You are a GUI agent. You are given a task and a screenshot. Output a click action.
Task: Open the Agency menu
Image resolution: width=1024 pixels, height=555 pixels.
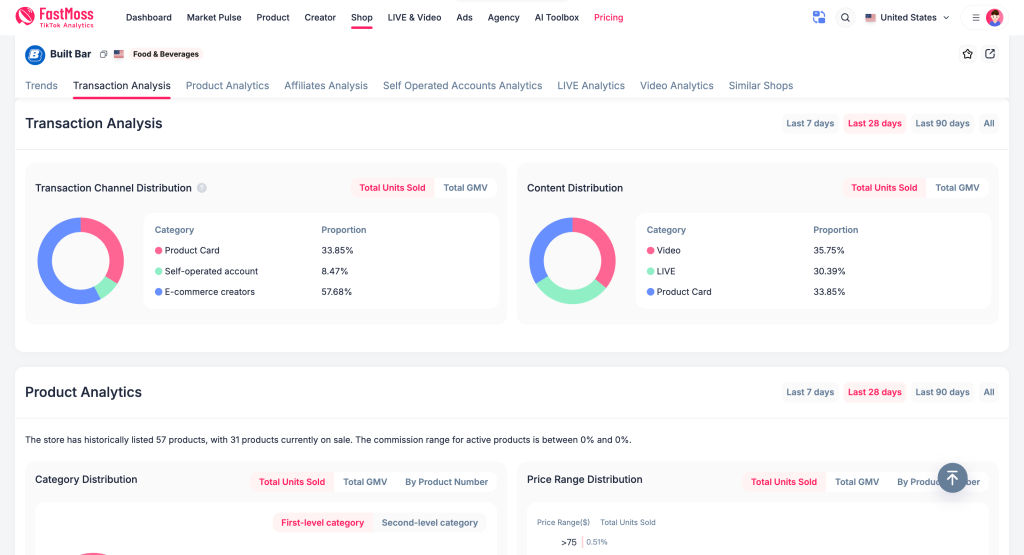504,18
